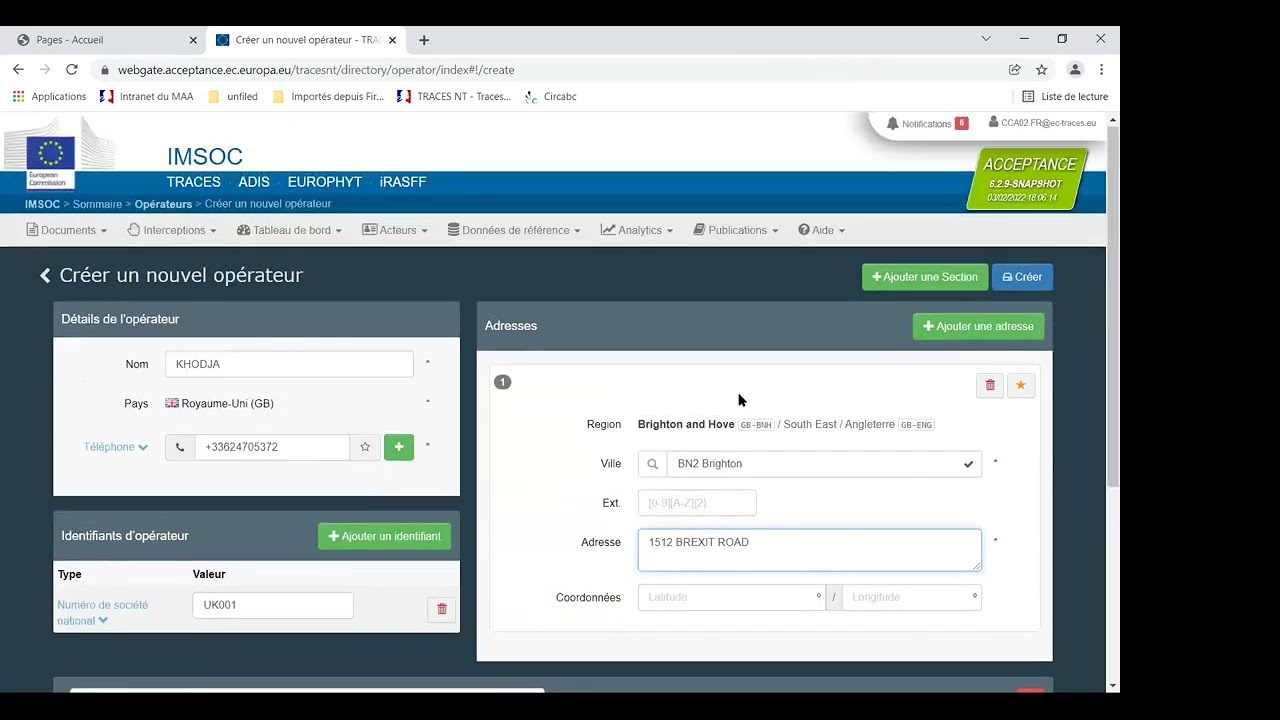Bookmark this page with browser star icon
The width and height of the screenshot is (1280, 720).
(x=1041, y=70)
